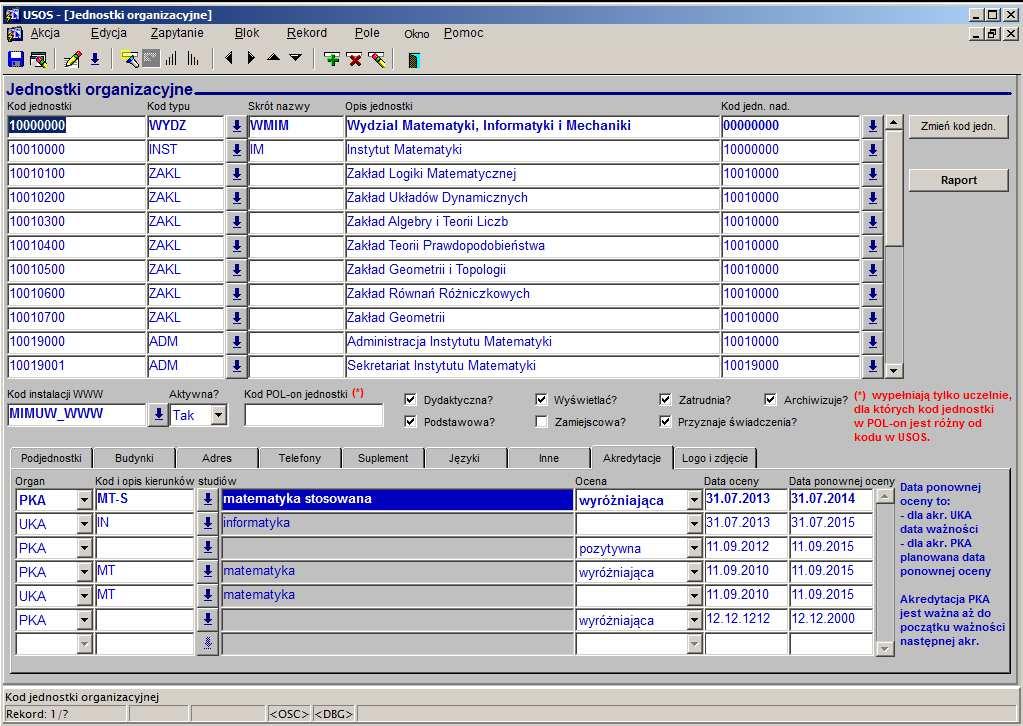Screen dimensions: 1023x726
Task: Select the cell Zakład Układów Dynamicznych
Action: (x=532, y=198)
